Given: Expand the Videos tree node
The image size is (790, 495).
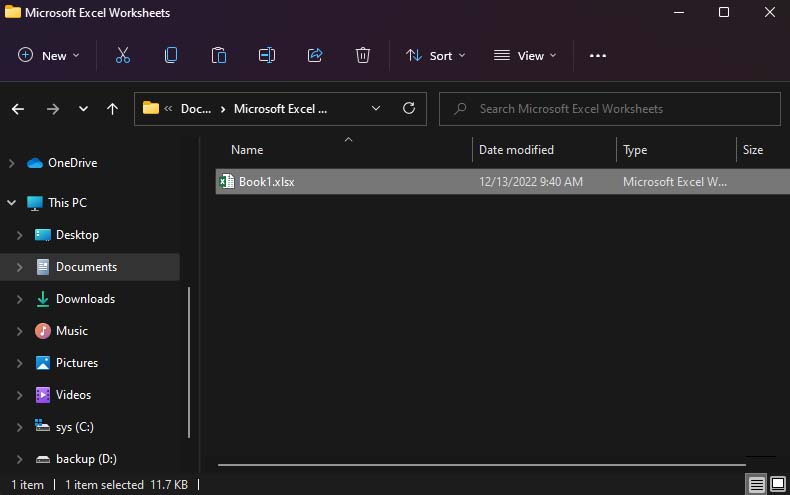Looking at the screenshot, I should 19,395.
